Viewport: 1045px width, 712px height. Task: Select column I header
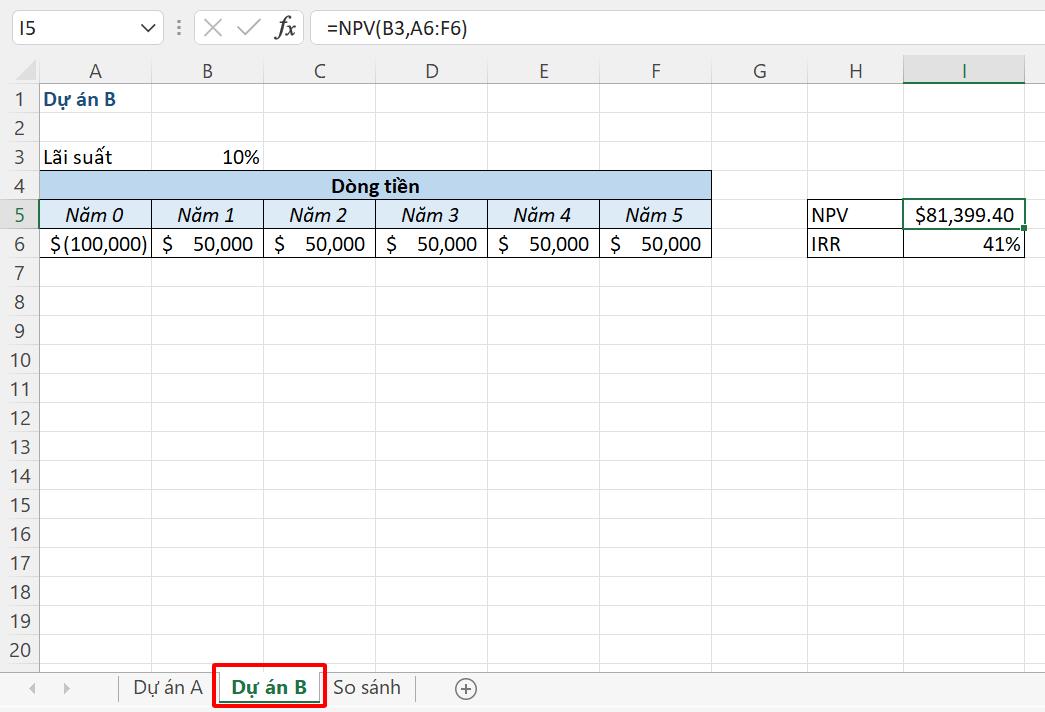tap(964, 71)
